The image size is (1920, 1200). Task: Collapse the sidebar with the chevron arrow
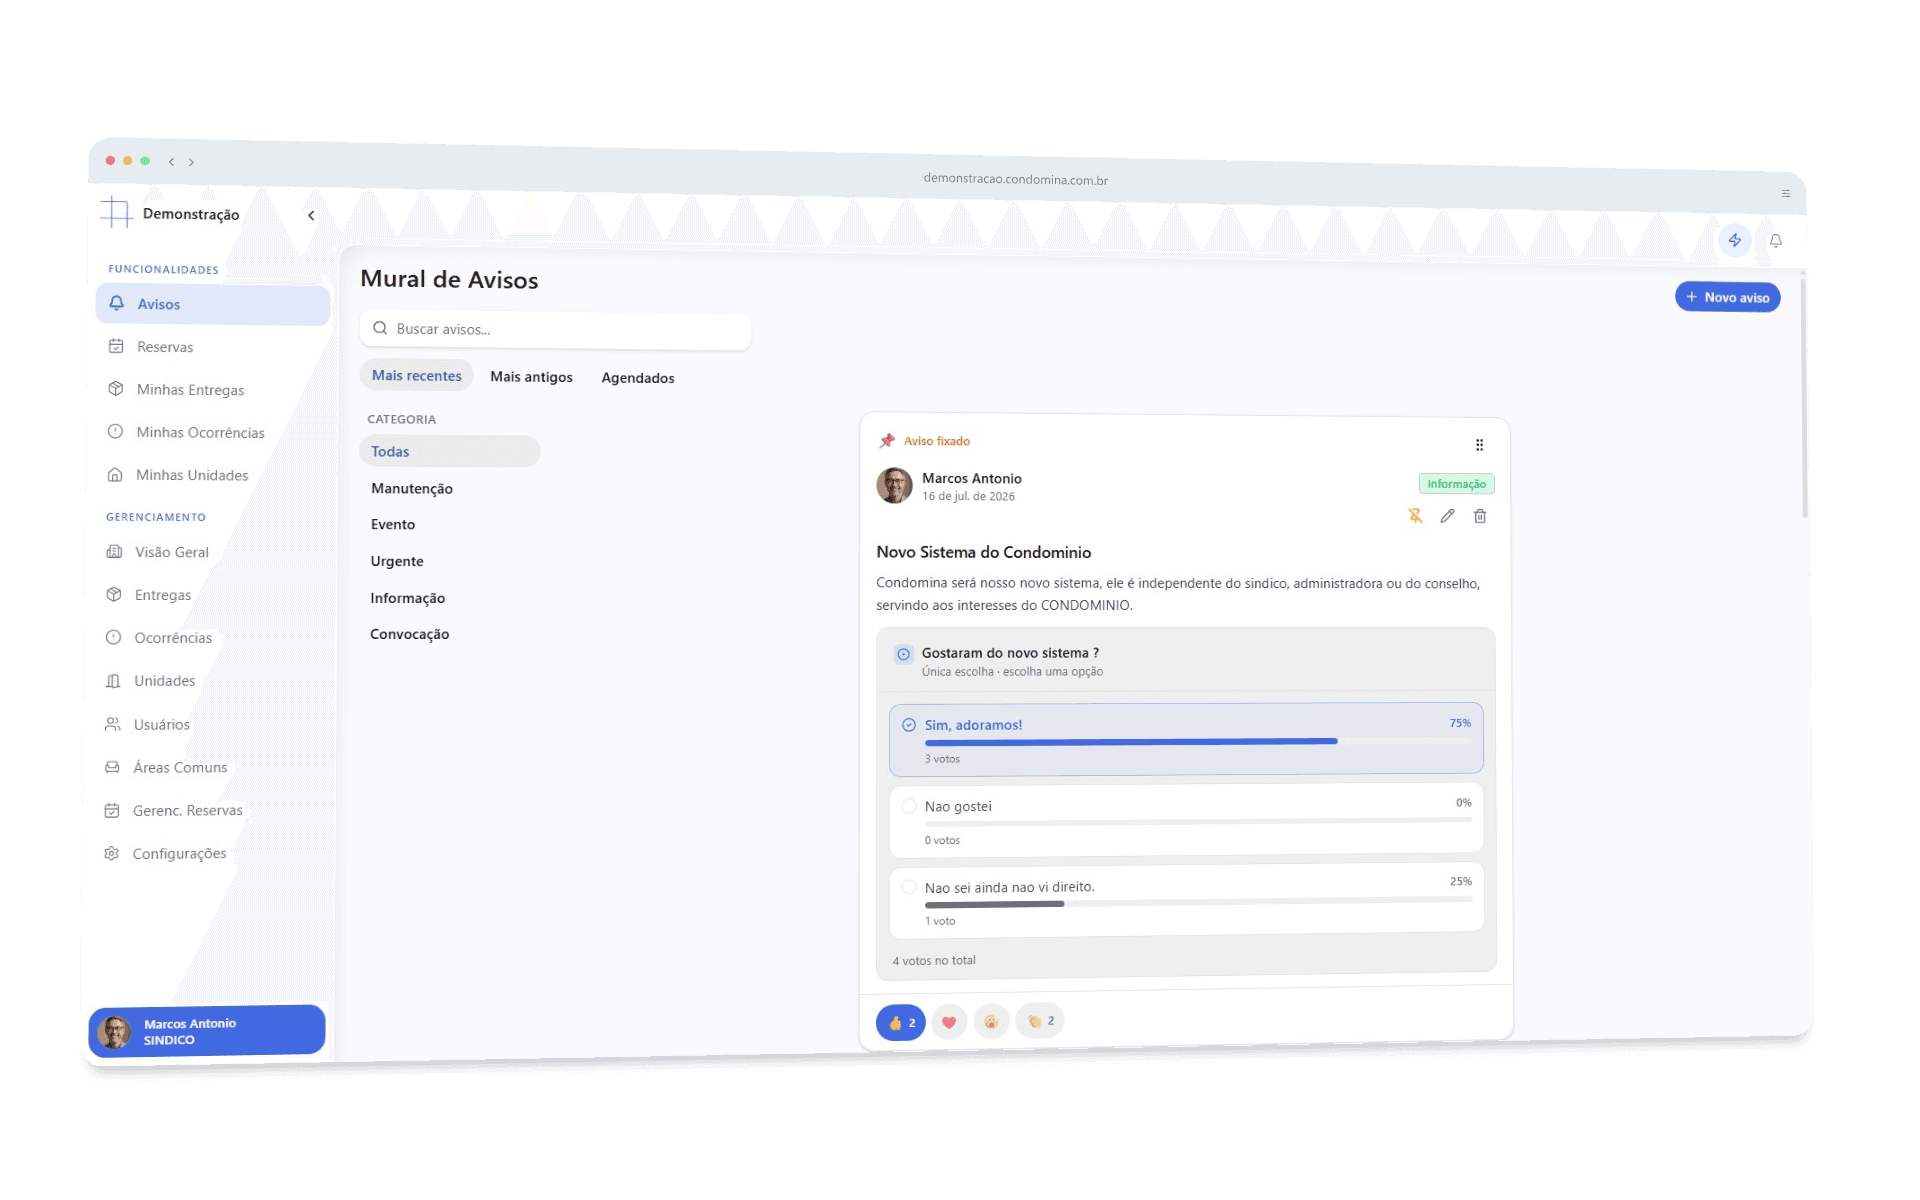coord(311,215)
